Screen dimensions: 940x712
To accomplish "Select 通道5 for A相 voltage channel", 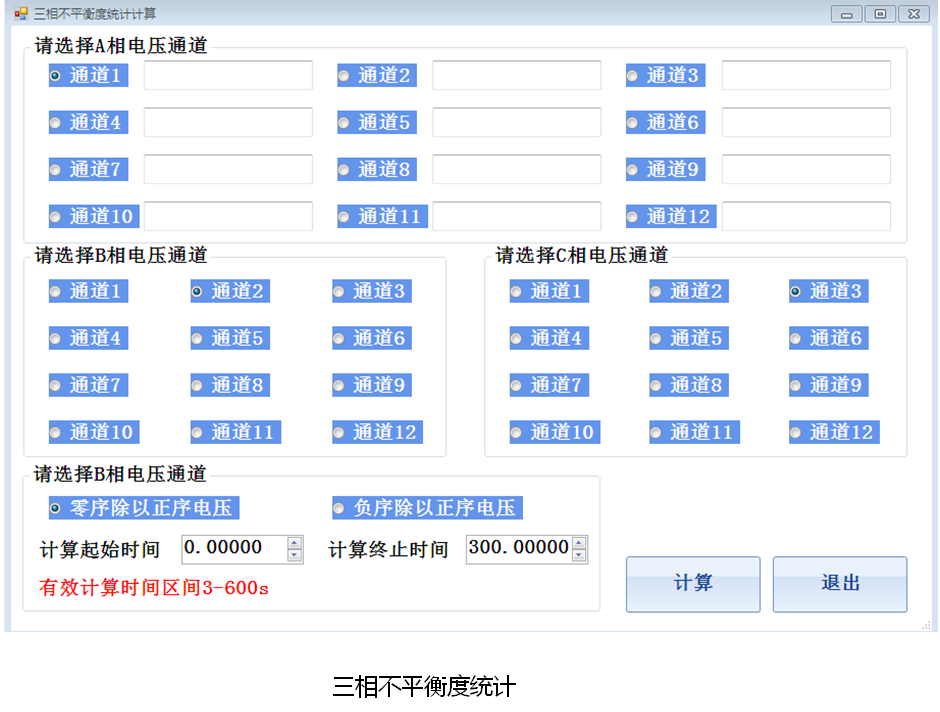I will [344, 123].
